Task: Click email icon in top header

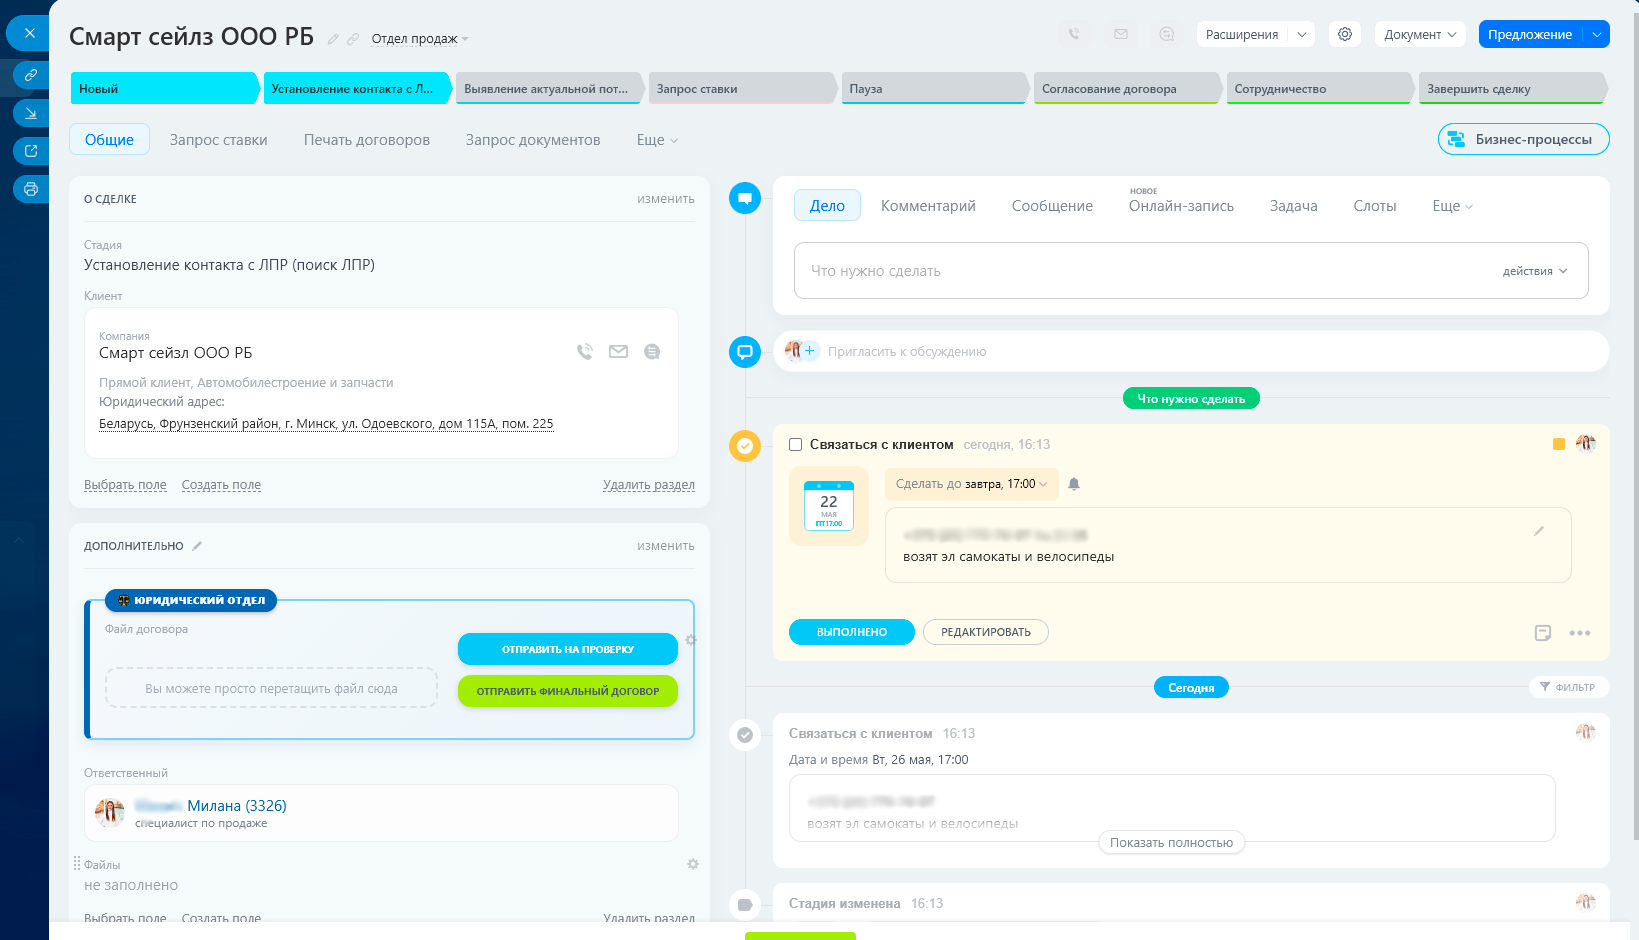Action: [1121, 34]
